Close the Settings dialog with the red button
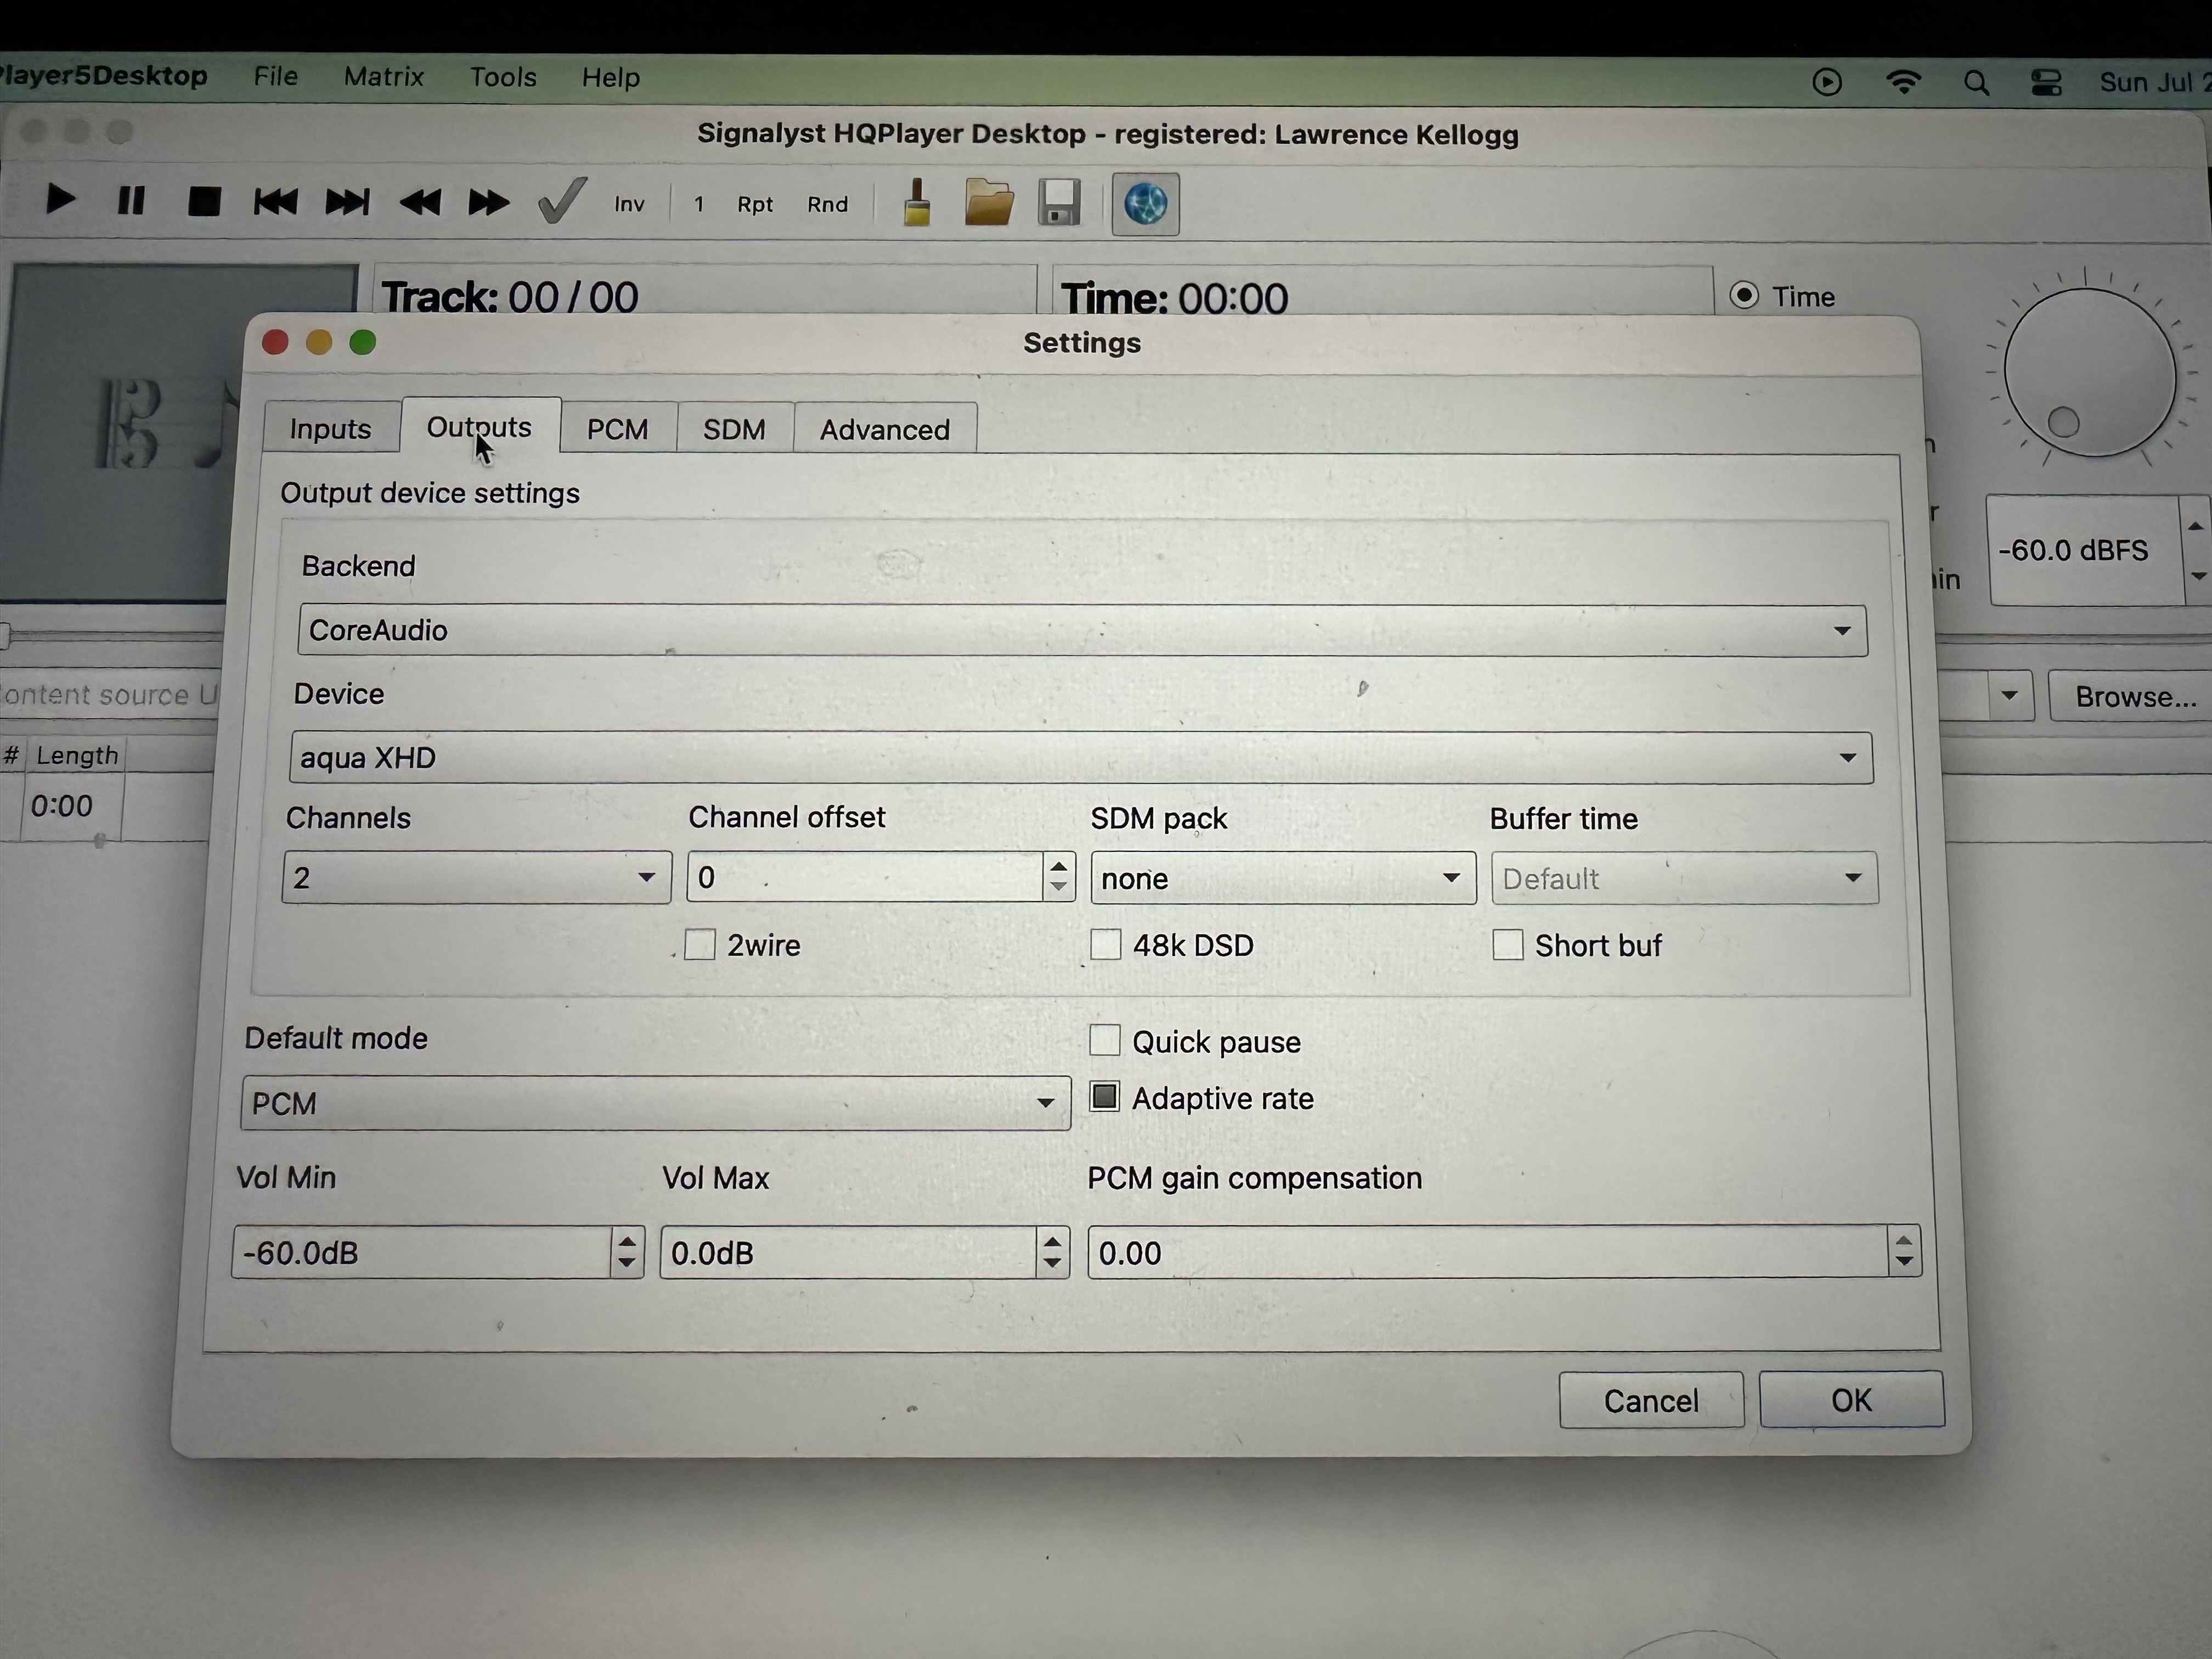 (x=275, y=342)
